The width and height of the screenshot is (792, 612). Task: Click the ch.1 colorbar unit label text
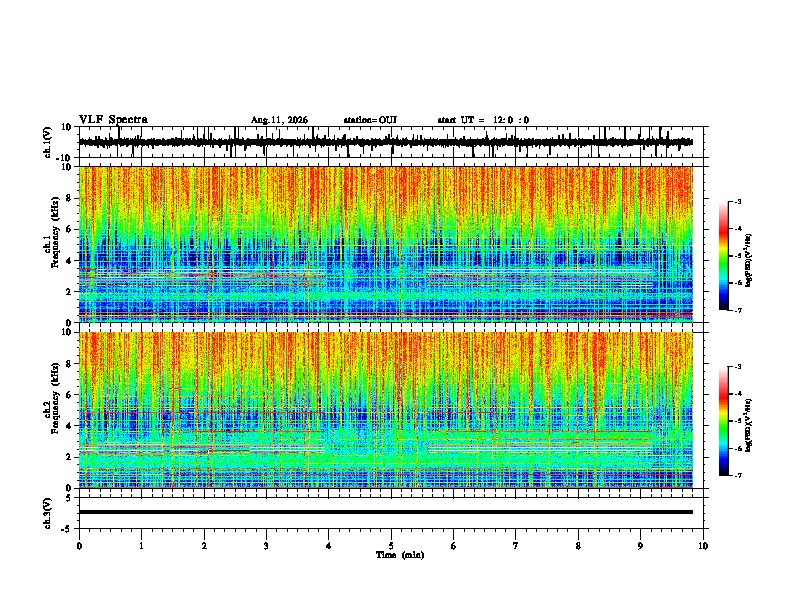click(748, 260)
